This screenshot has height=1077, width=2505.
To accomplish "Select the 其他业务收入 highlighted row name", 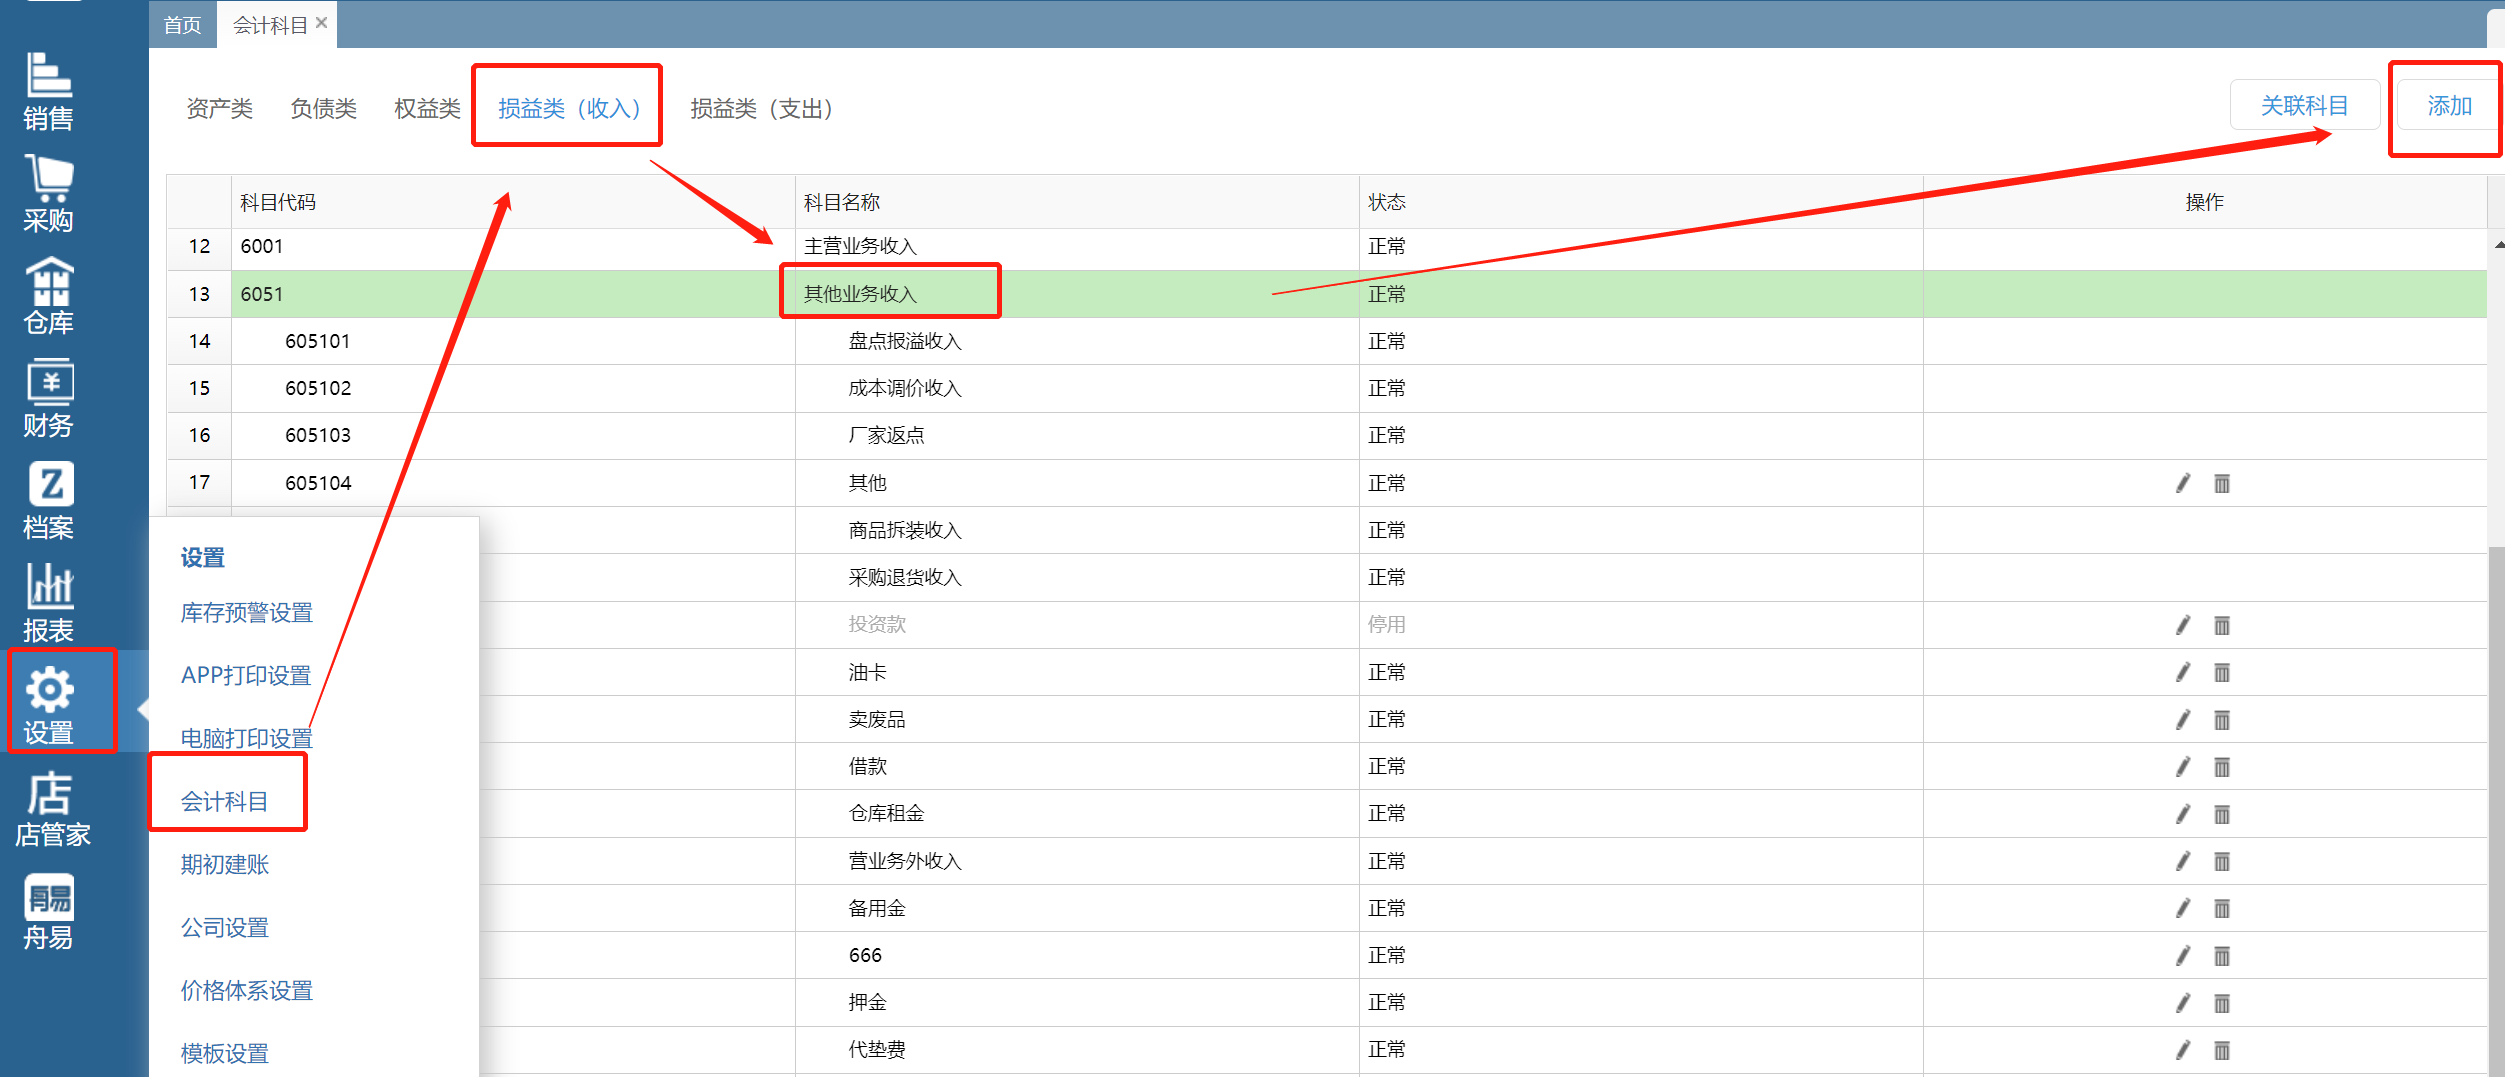I will (x=861, y=294).
